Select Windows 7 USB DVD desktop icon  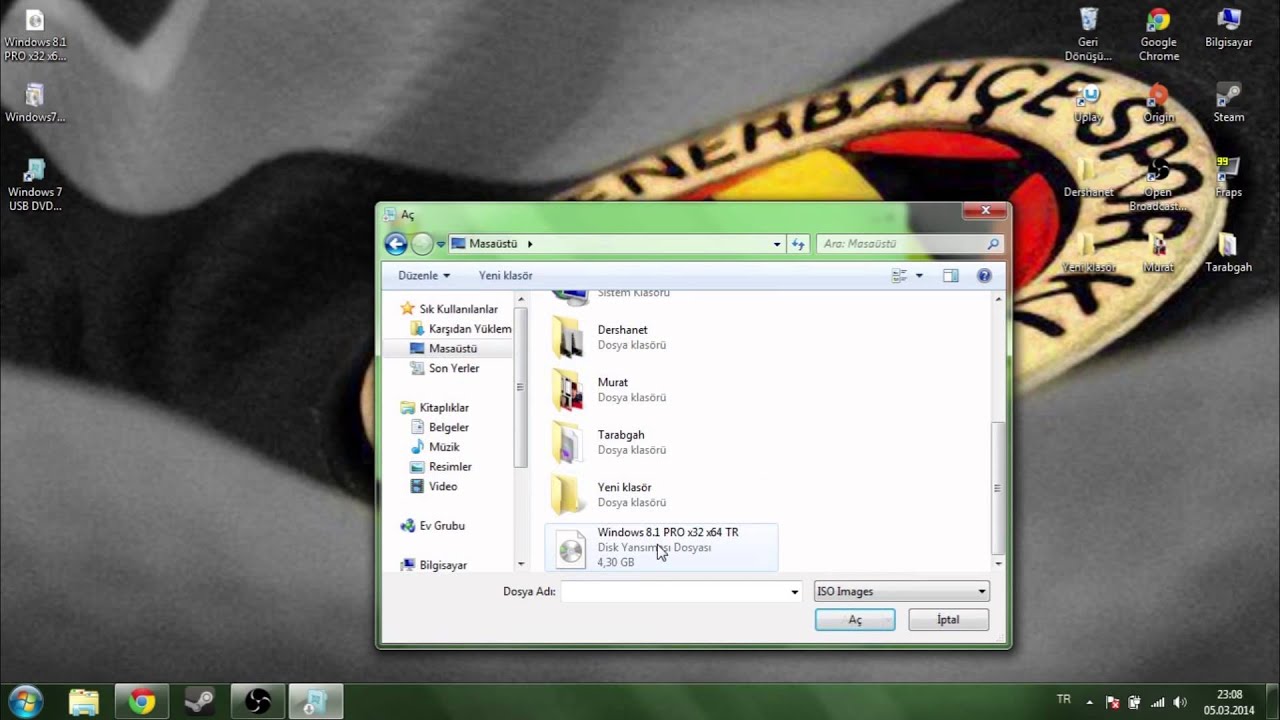coord(35,185)
